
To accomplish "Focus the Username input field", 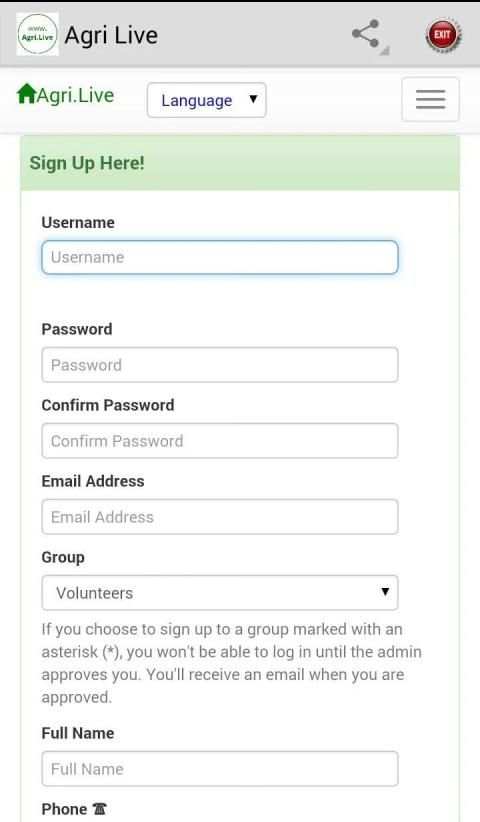I will tap(220, 257).
